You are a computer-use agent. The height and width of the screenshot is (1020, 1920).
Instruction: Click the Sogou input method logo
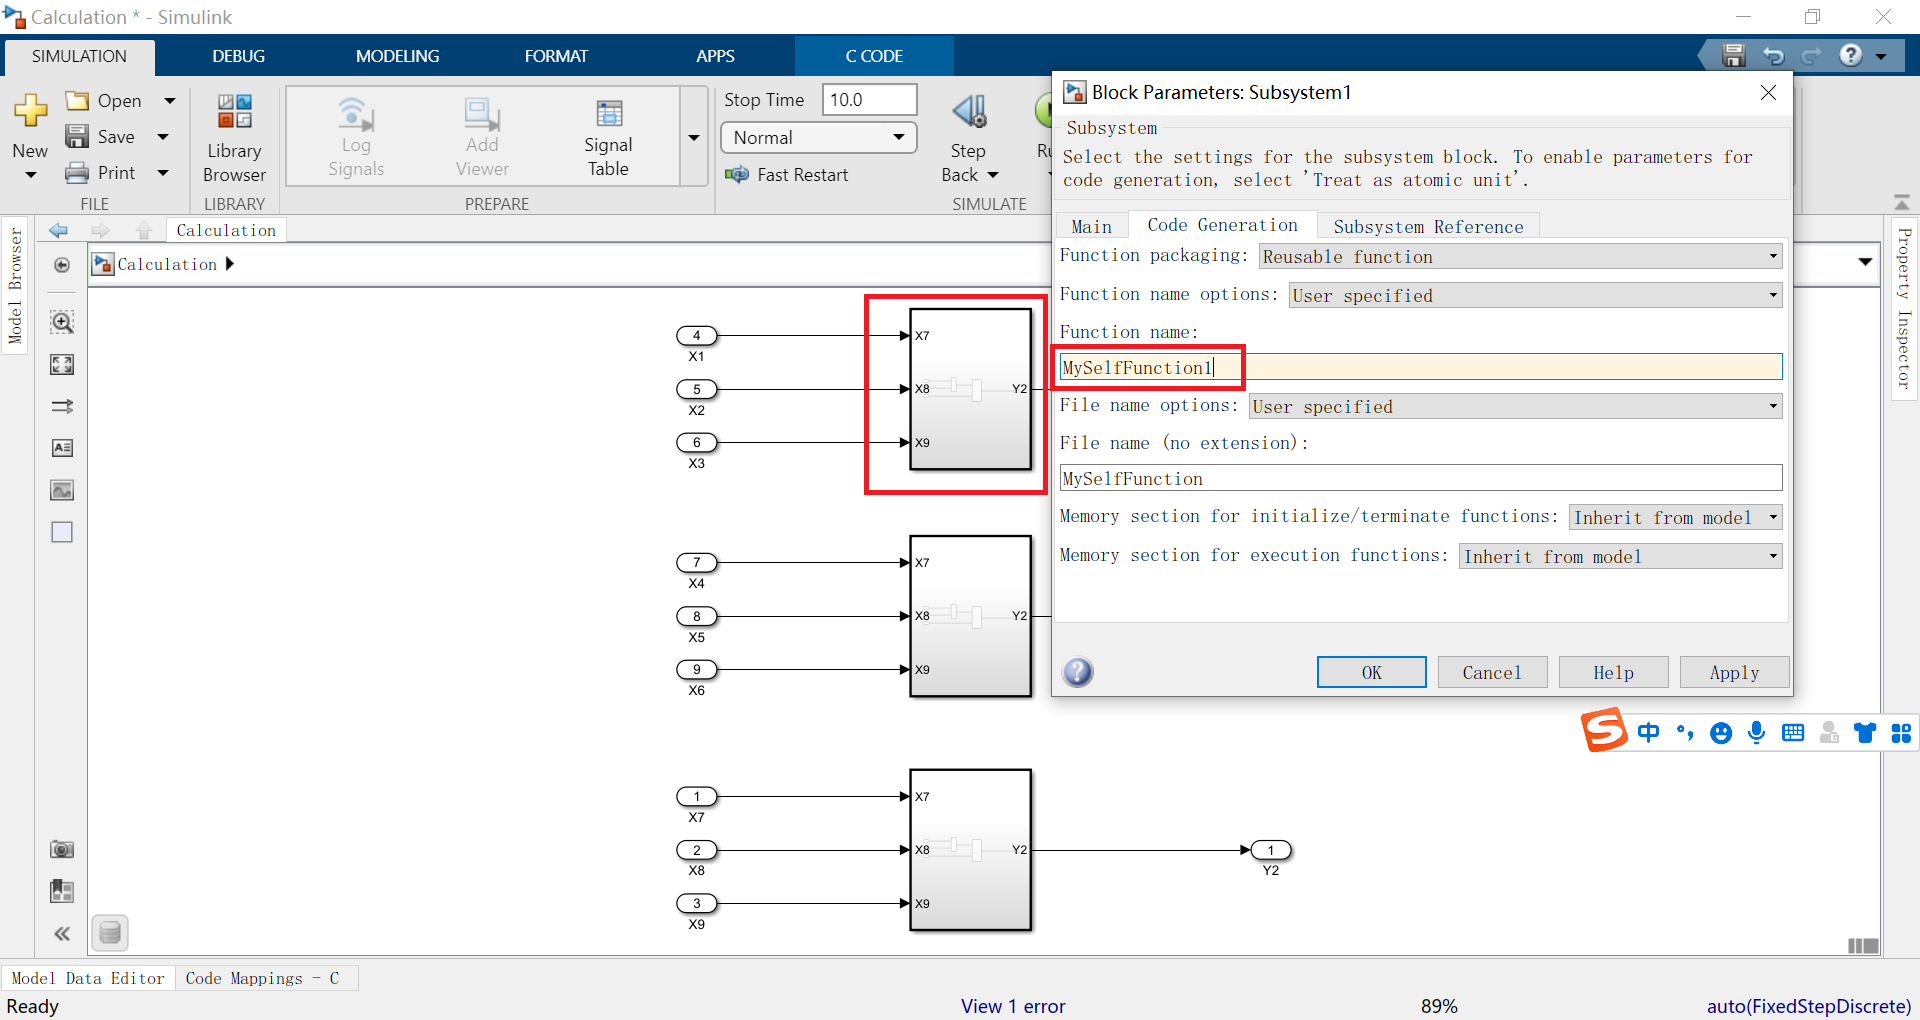point(1604,729)
